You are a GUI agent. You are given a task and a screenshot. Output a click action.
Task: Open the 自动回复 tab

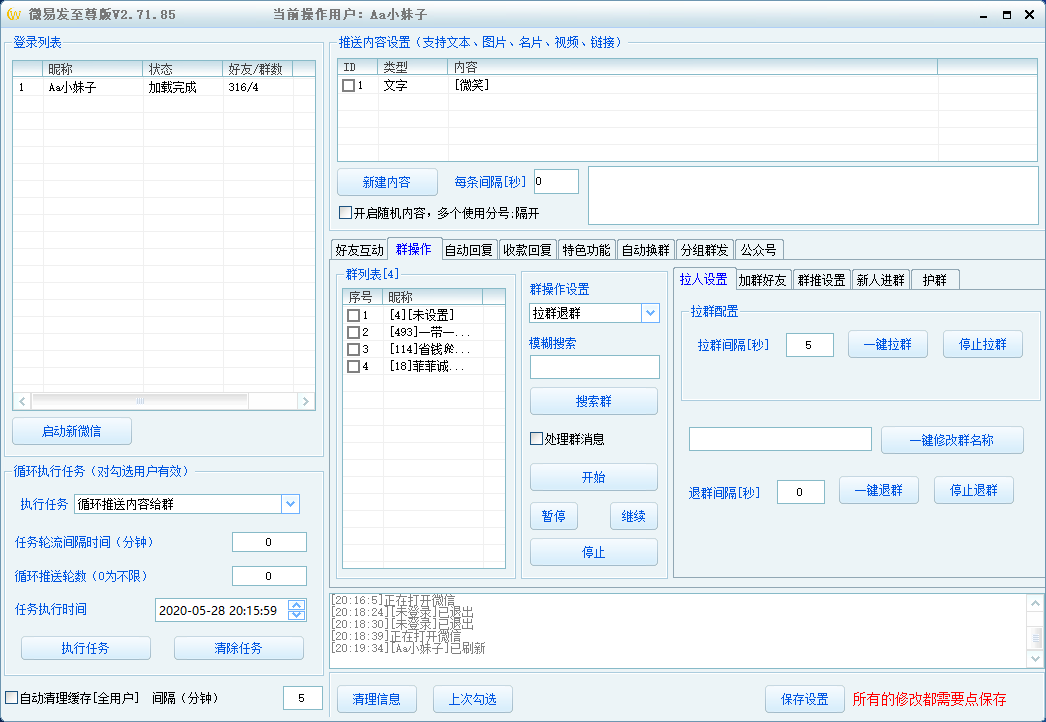coord(469,250)
